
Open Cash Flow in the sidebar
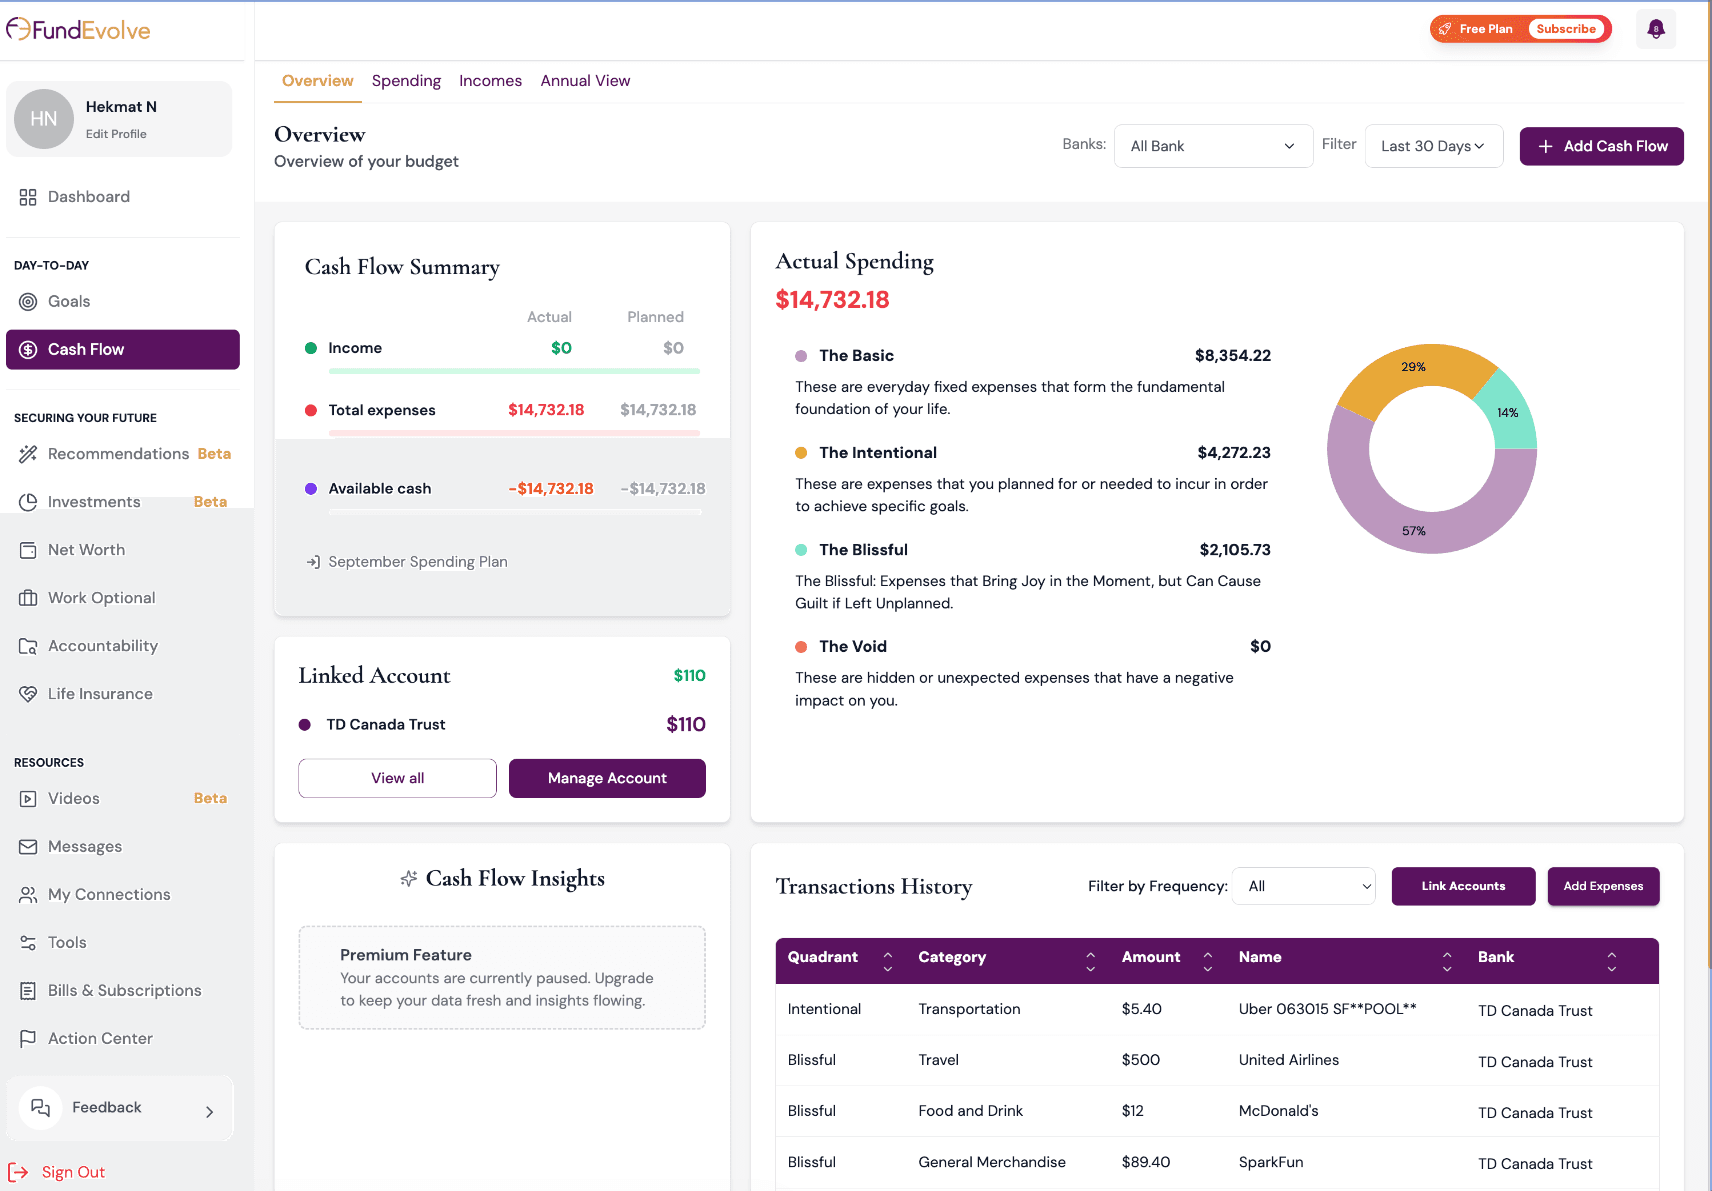tap(123, 350)
